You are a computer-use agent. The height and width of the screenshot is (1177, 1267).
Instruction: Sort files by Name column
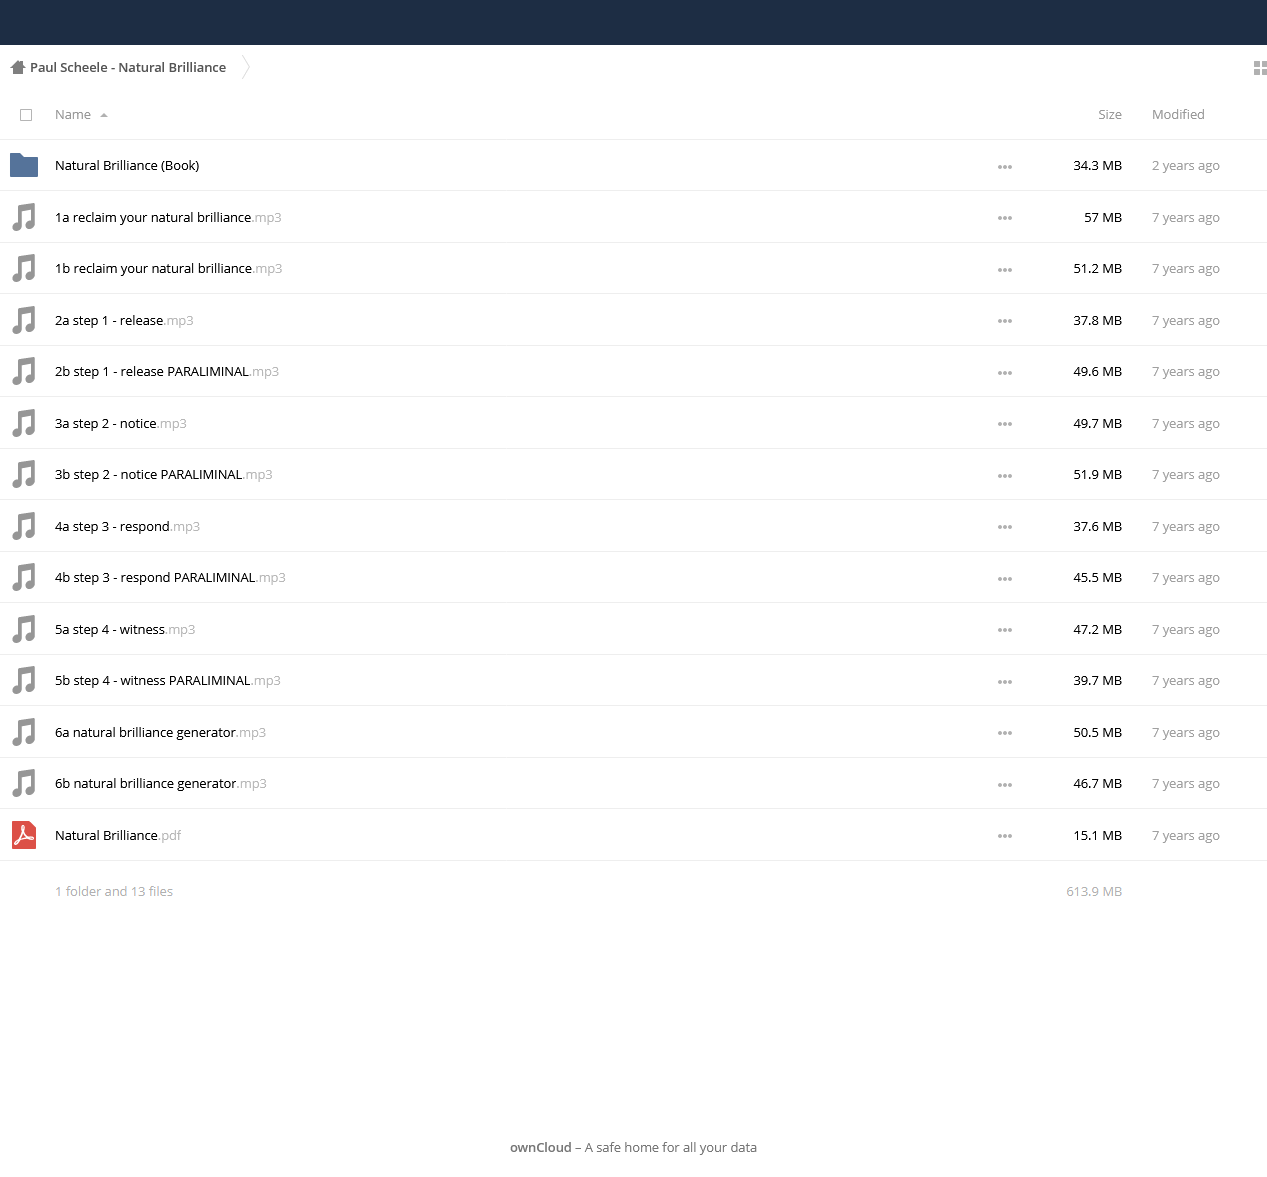81,115
